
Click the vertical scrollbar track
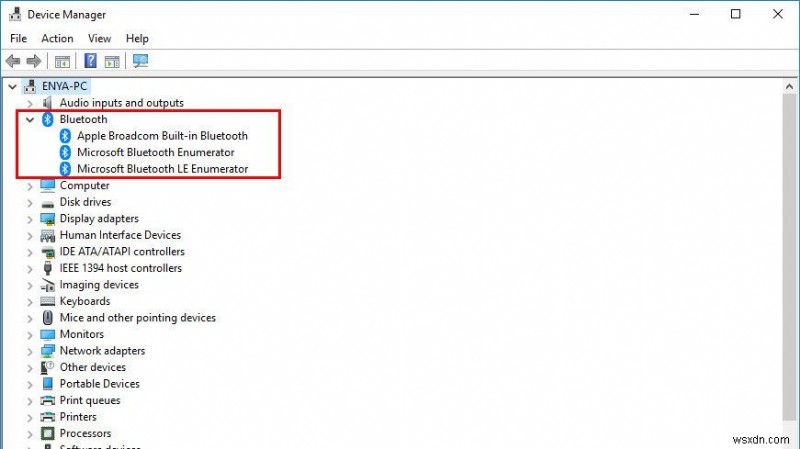click(789, 255)
